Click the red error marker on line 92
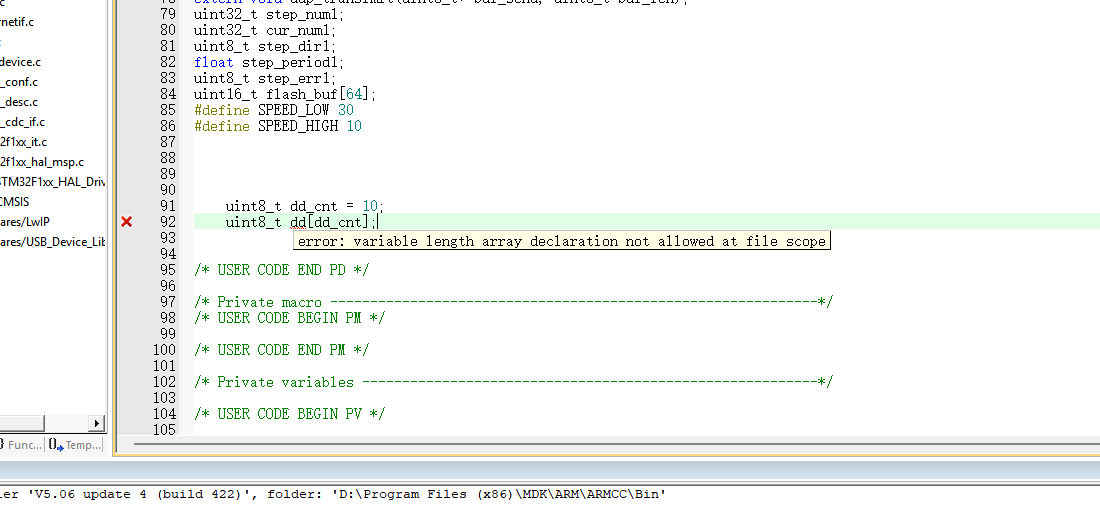This screenshot has width=1100, height=505. pos(126,222)
